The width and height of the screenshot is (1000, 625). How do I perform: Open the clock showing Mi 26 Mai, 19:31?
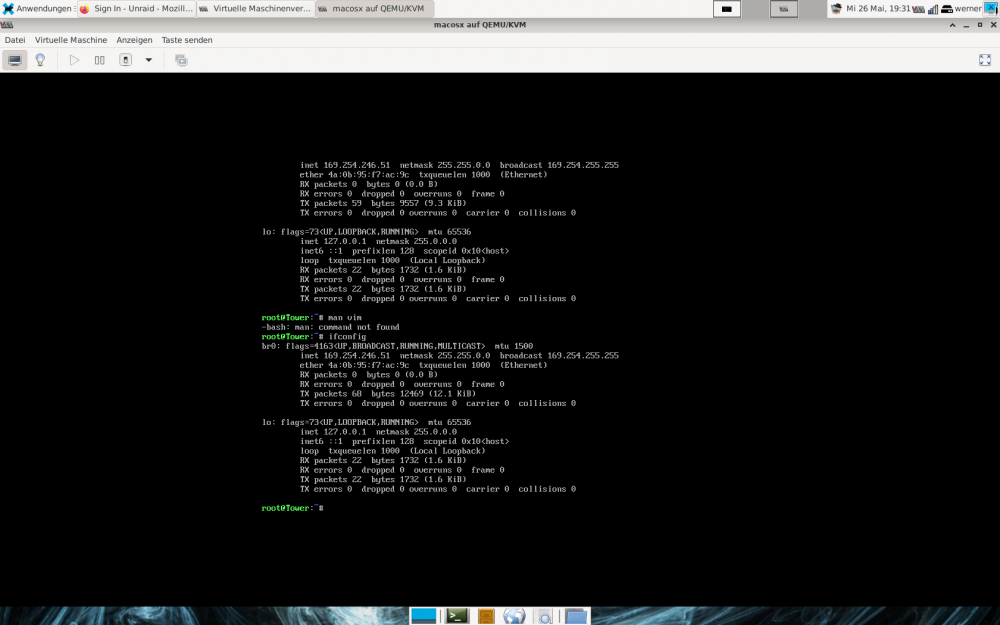coord(878,8)
